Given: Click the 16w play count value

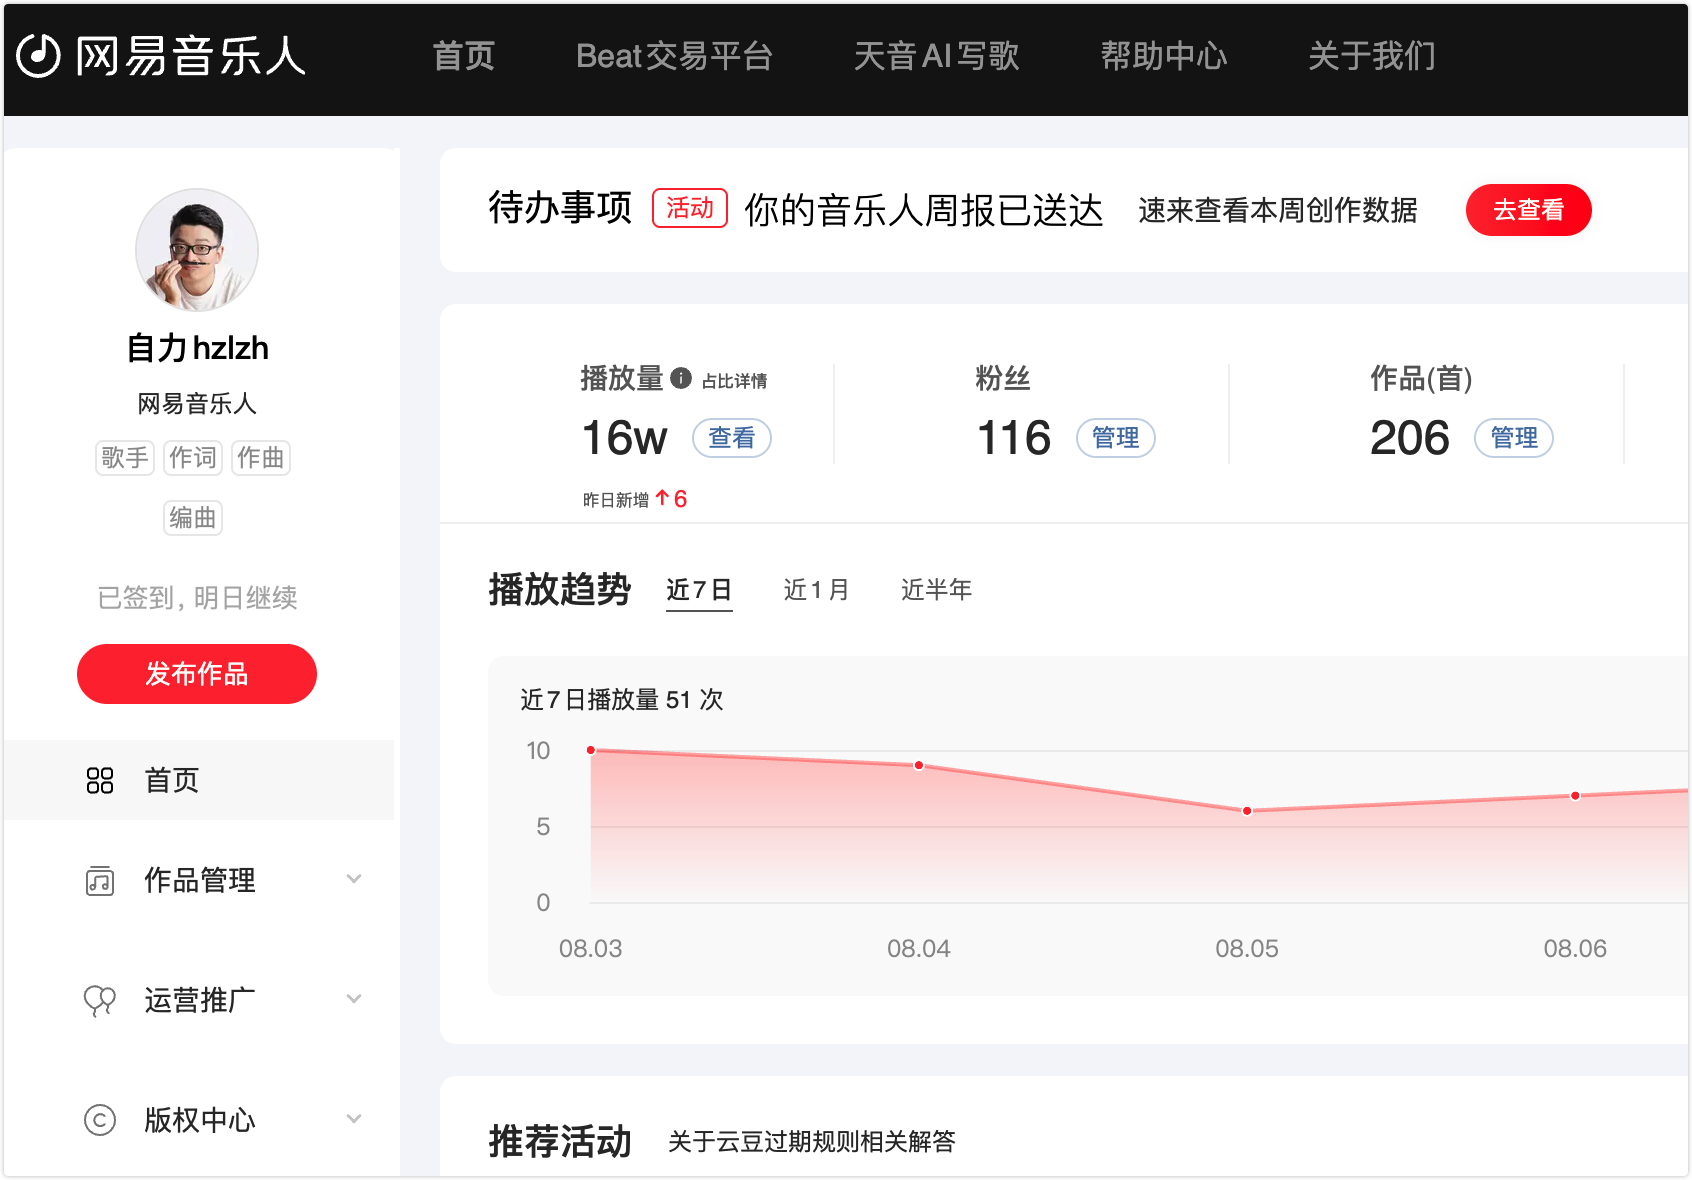Looking at the screenshot, I should [625, 438].
